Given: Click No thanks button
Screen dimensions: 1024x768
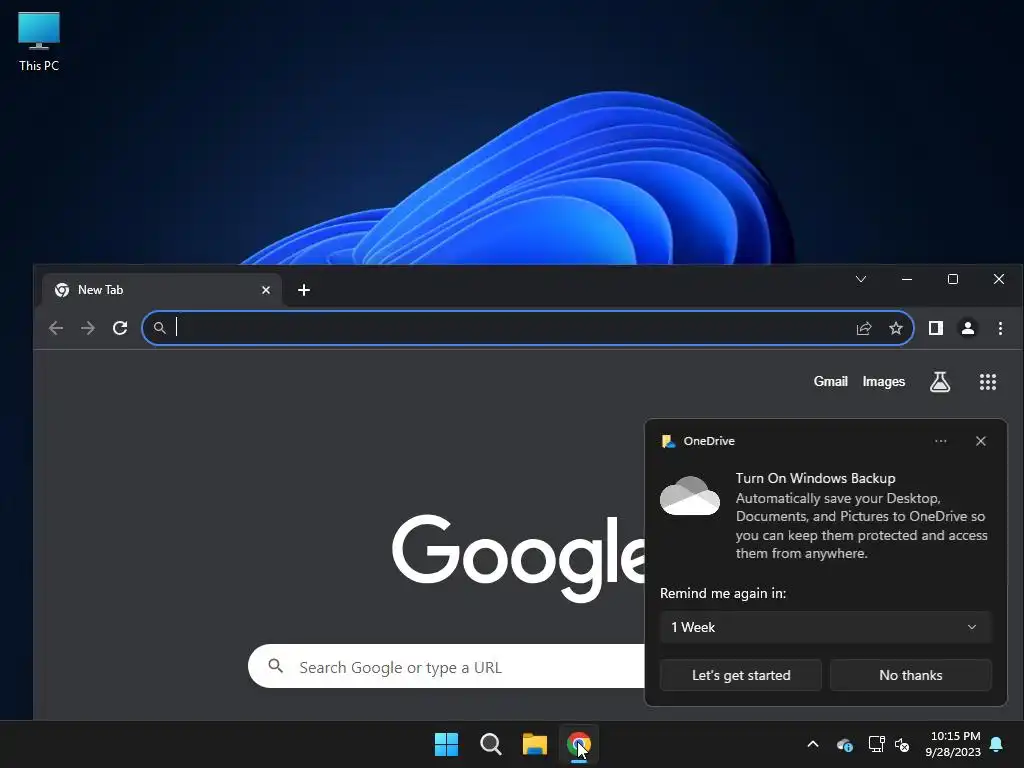Looking at the screenshot, I should click(910, 675).
